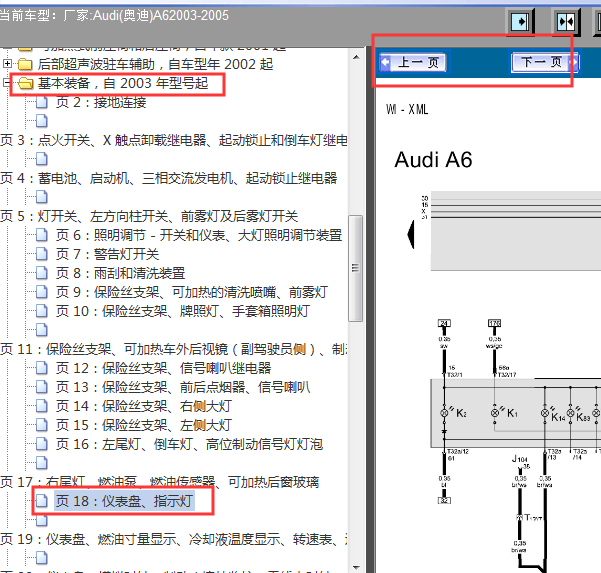The width and height of the screenshot is (601, 573).
Task: Click document icon beside 页 18
Action: 42,501
